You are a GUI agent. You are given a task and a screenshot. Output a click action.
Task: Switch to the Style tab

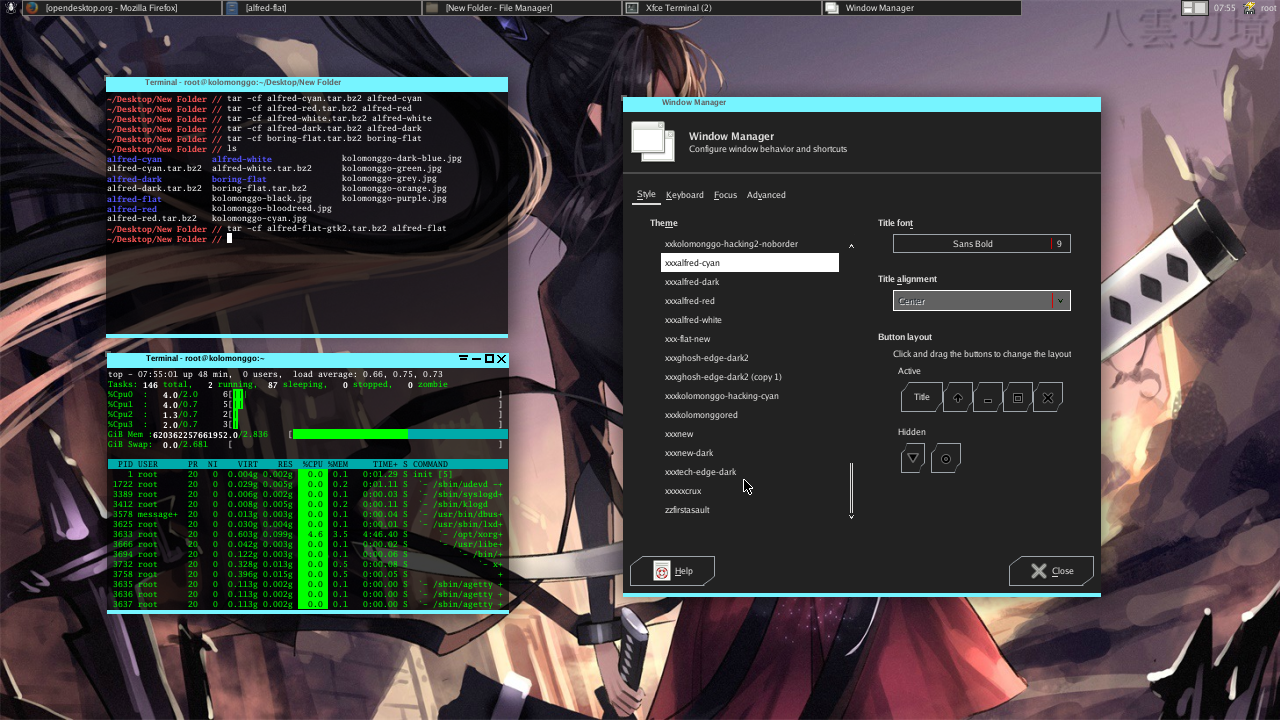tap(646, 195)
